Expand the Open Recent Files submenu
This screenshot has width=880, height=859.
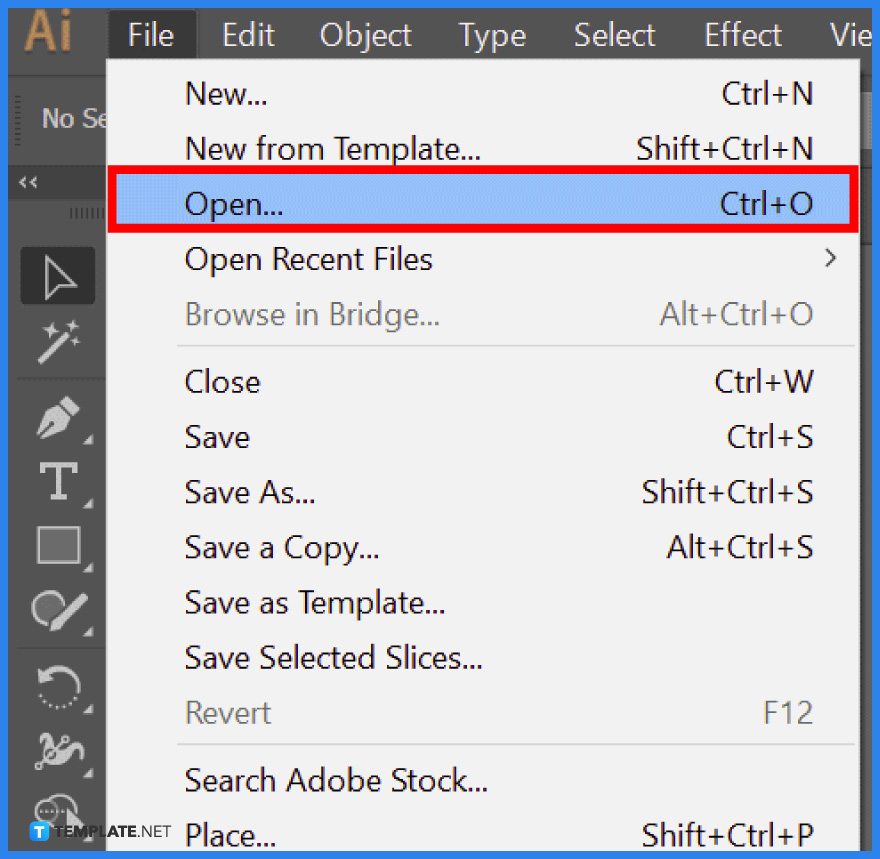483,259
